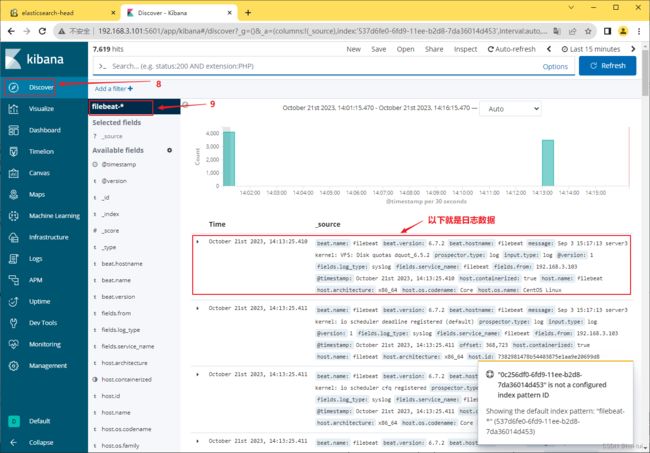Image resolution: width=650 pixels, height=453 pixels.
Task: Click Open in the top menu
Action: [405, 49]
